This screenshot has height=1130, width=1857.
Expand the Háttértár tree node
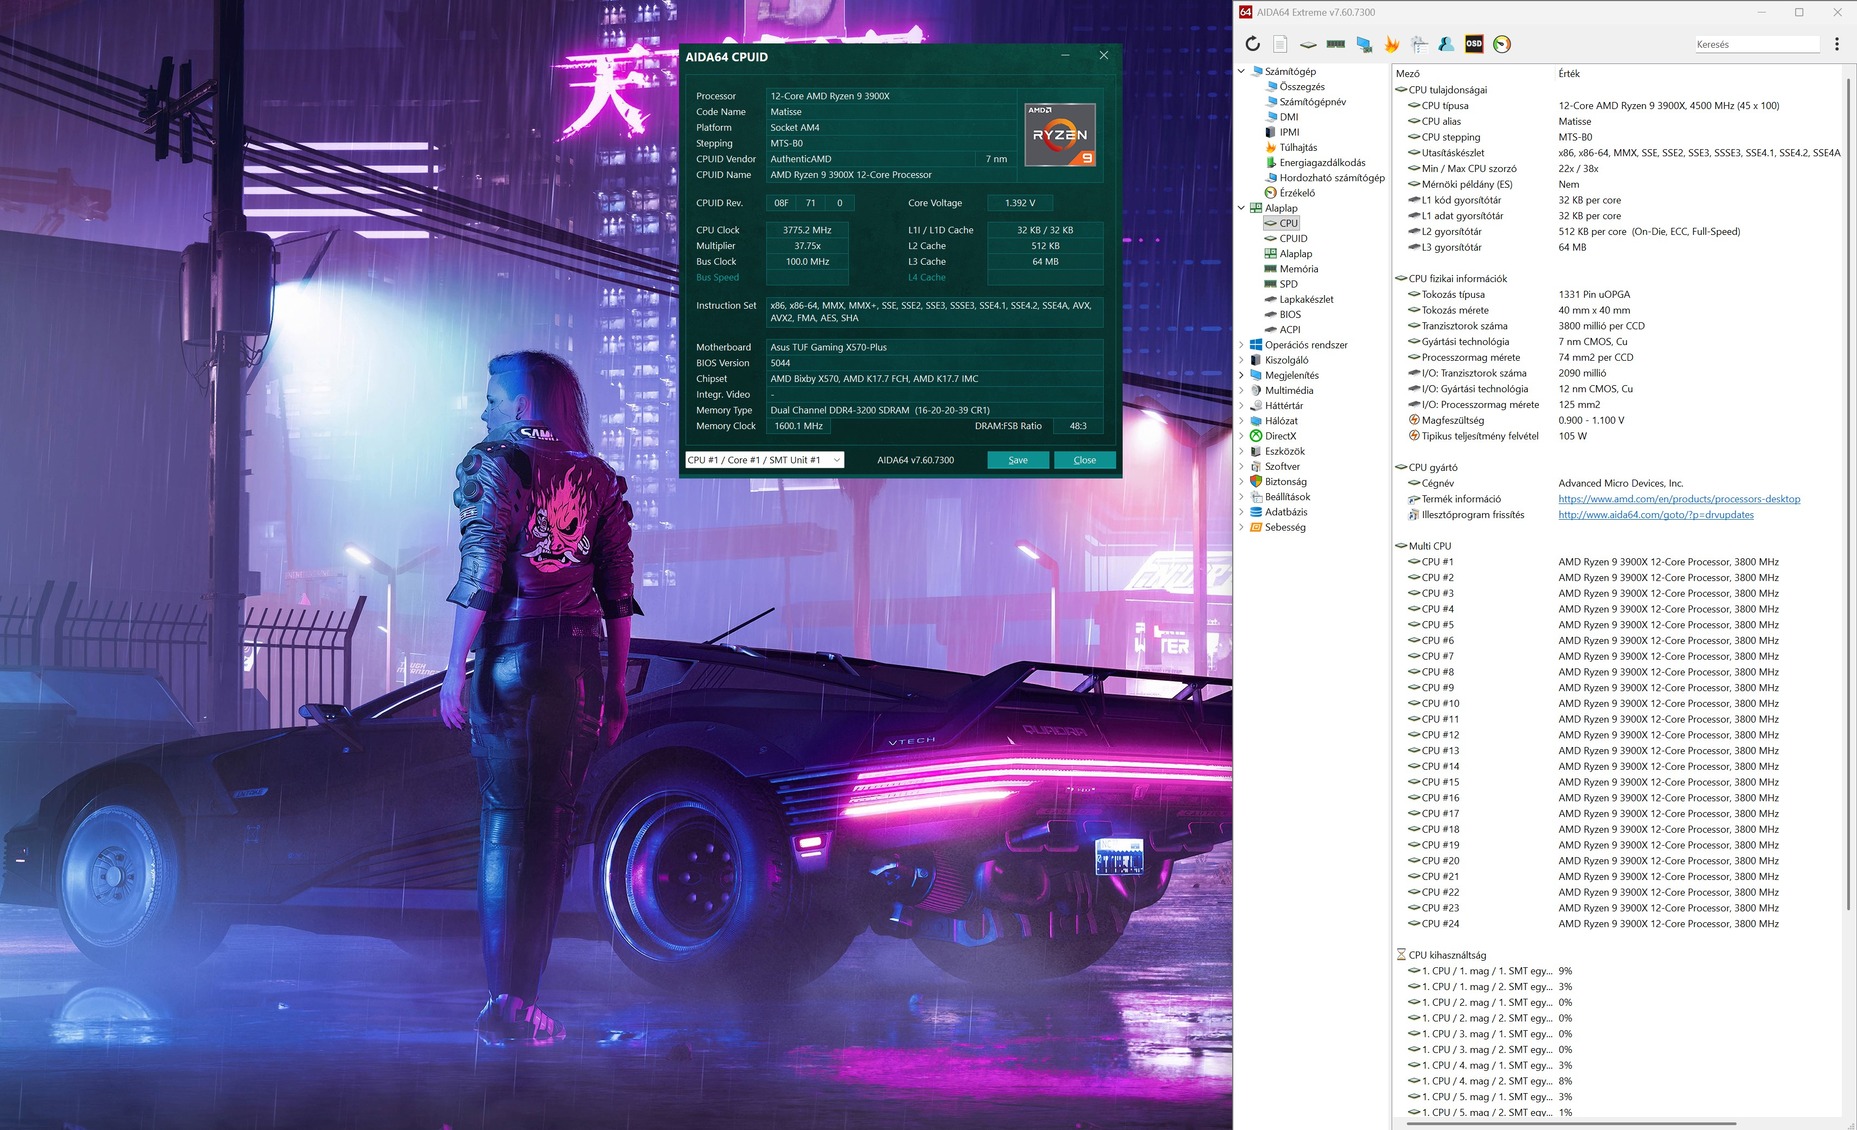tap(1242, 406)
